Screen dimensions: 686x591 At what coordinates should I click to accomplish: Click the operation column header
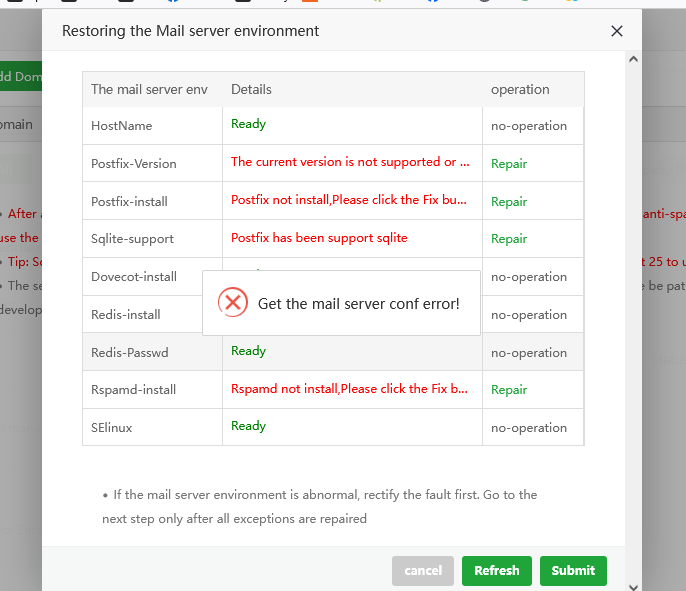[x=520, y=89]
